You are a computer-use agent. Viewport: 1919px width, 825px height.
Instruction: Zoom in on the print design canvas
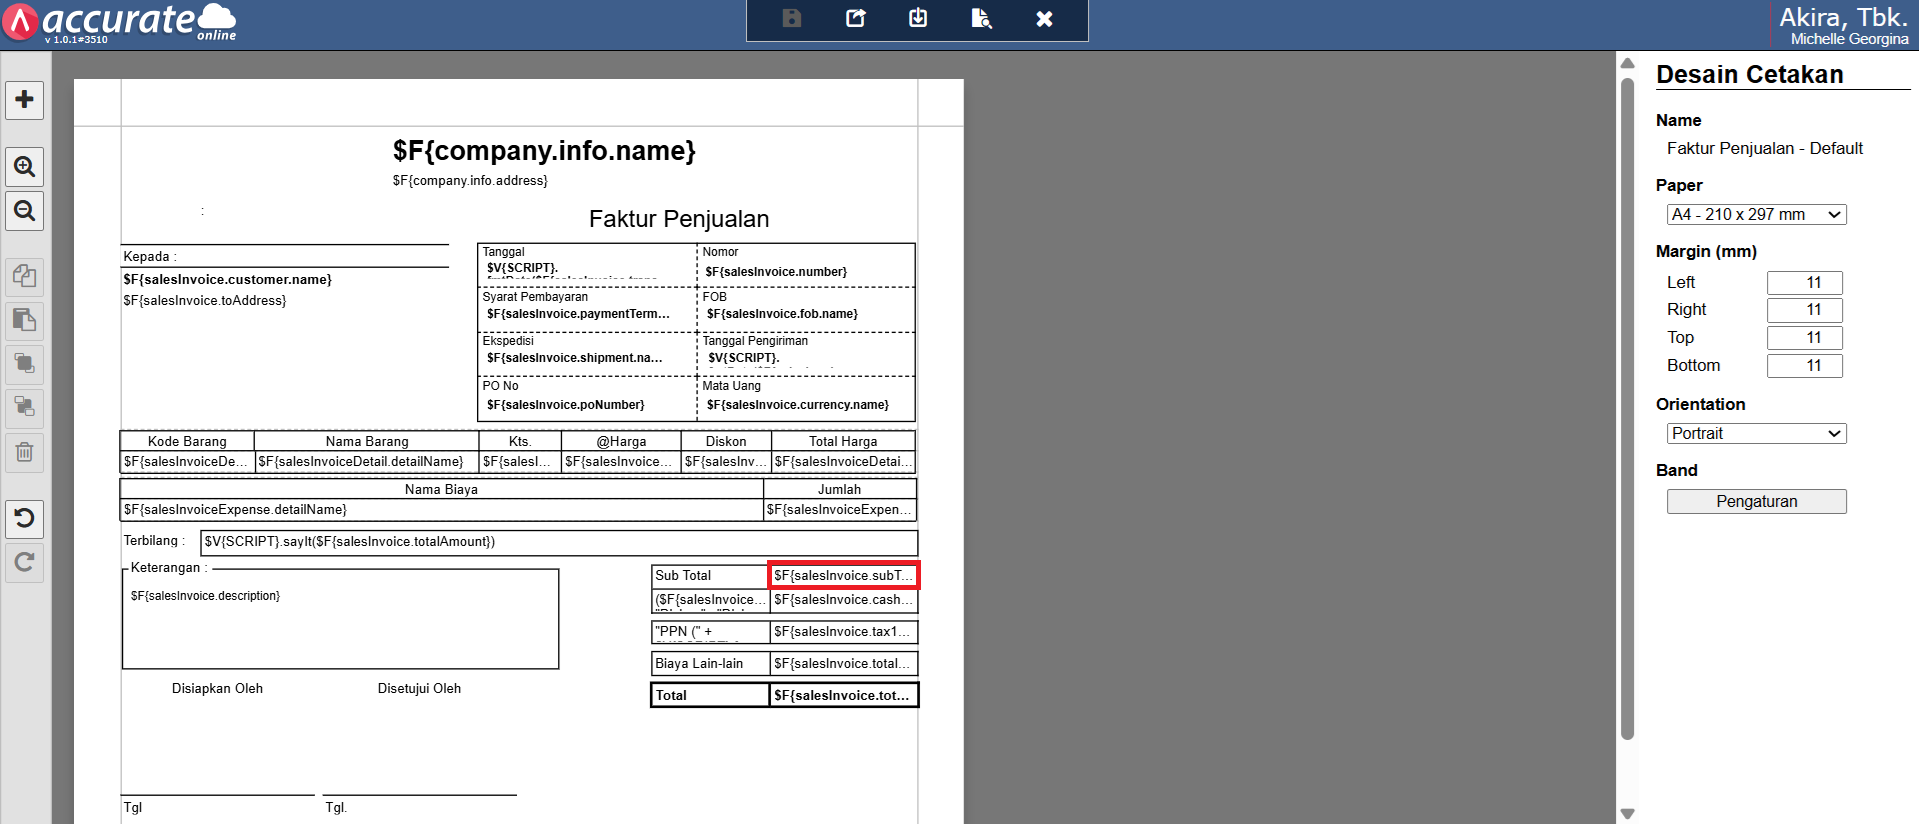pos(25,167)
